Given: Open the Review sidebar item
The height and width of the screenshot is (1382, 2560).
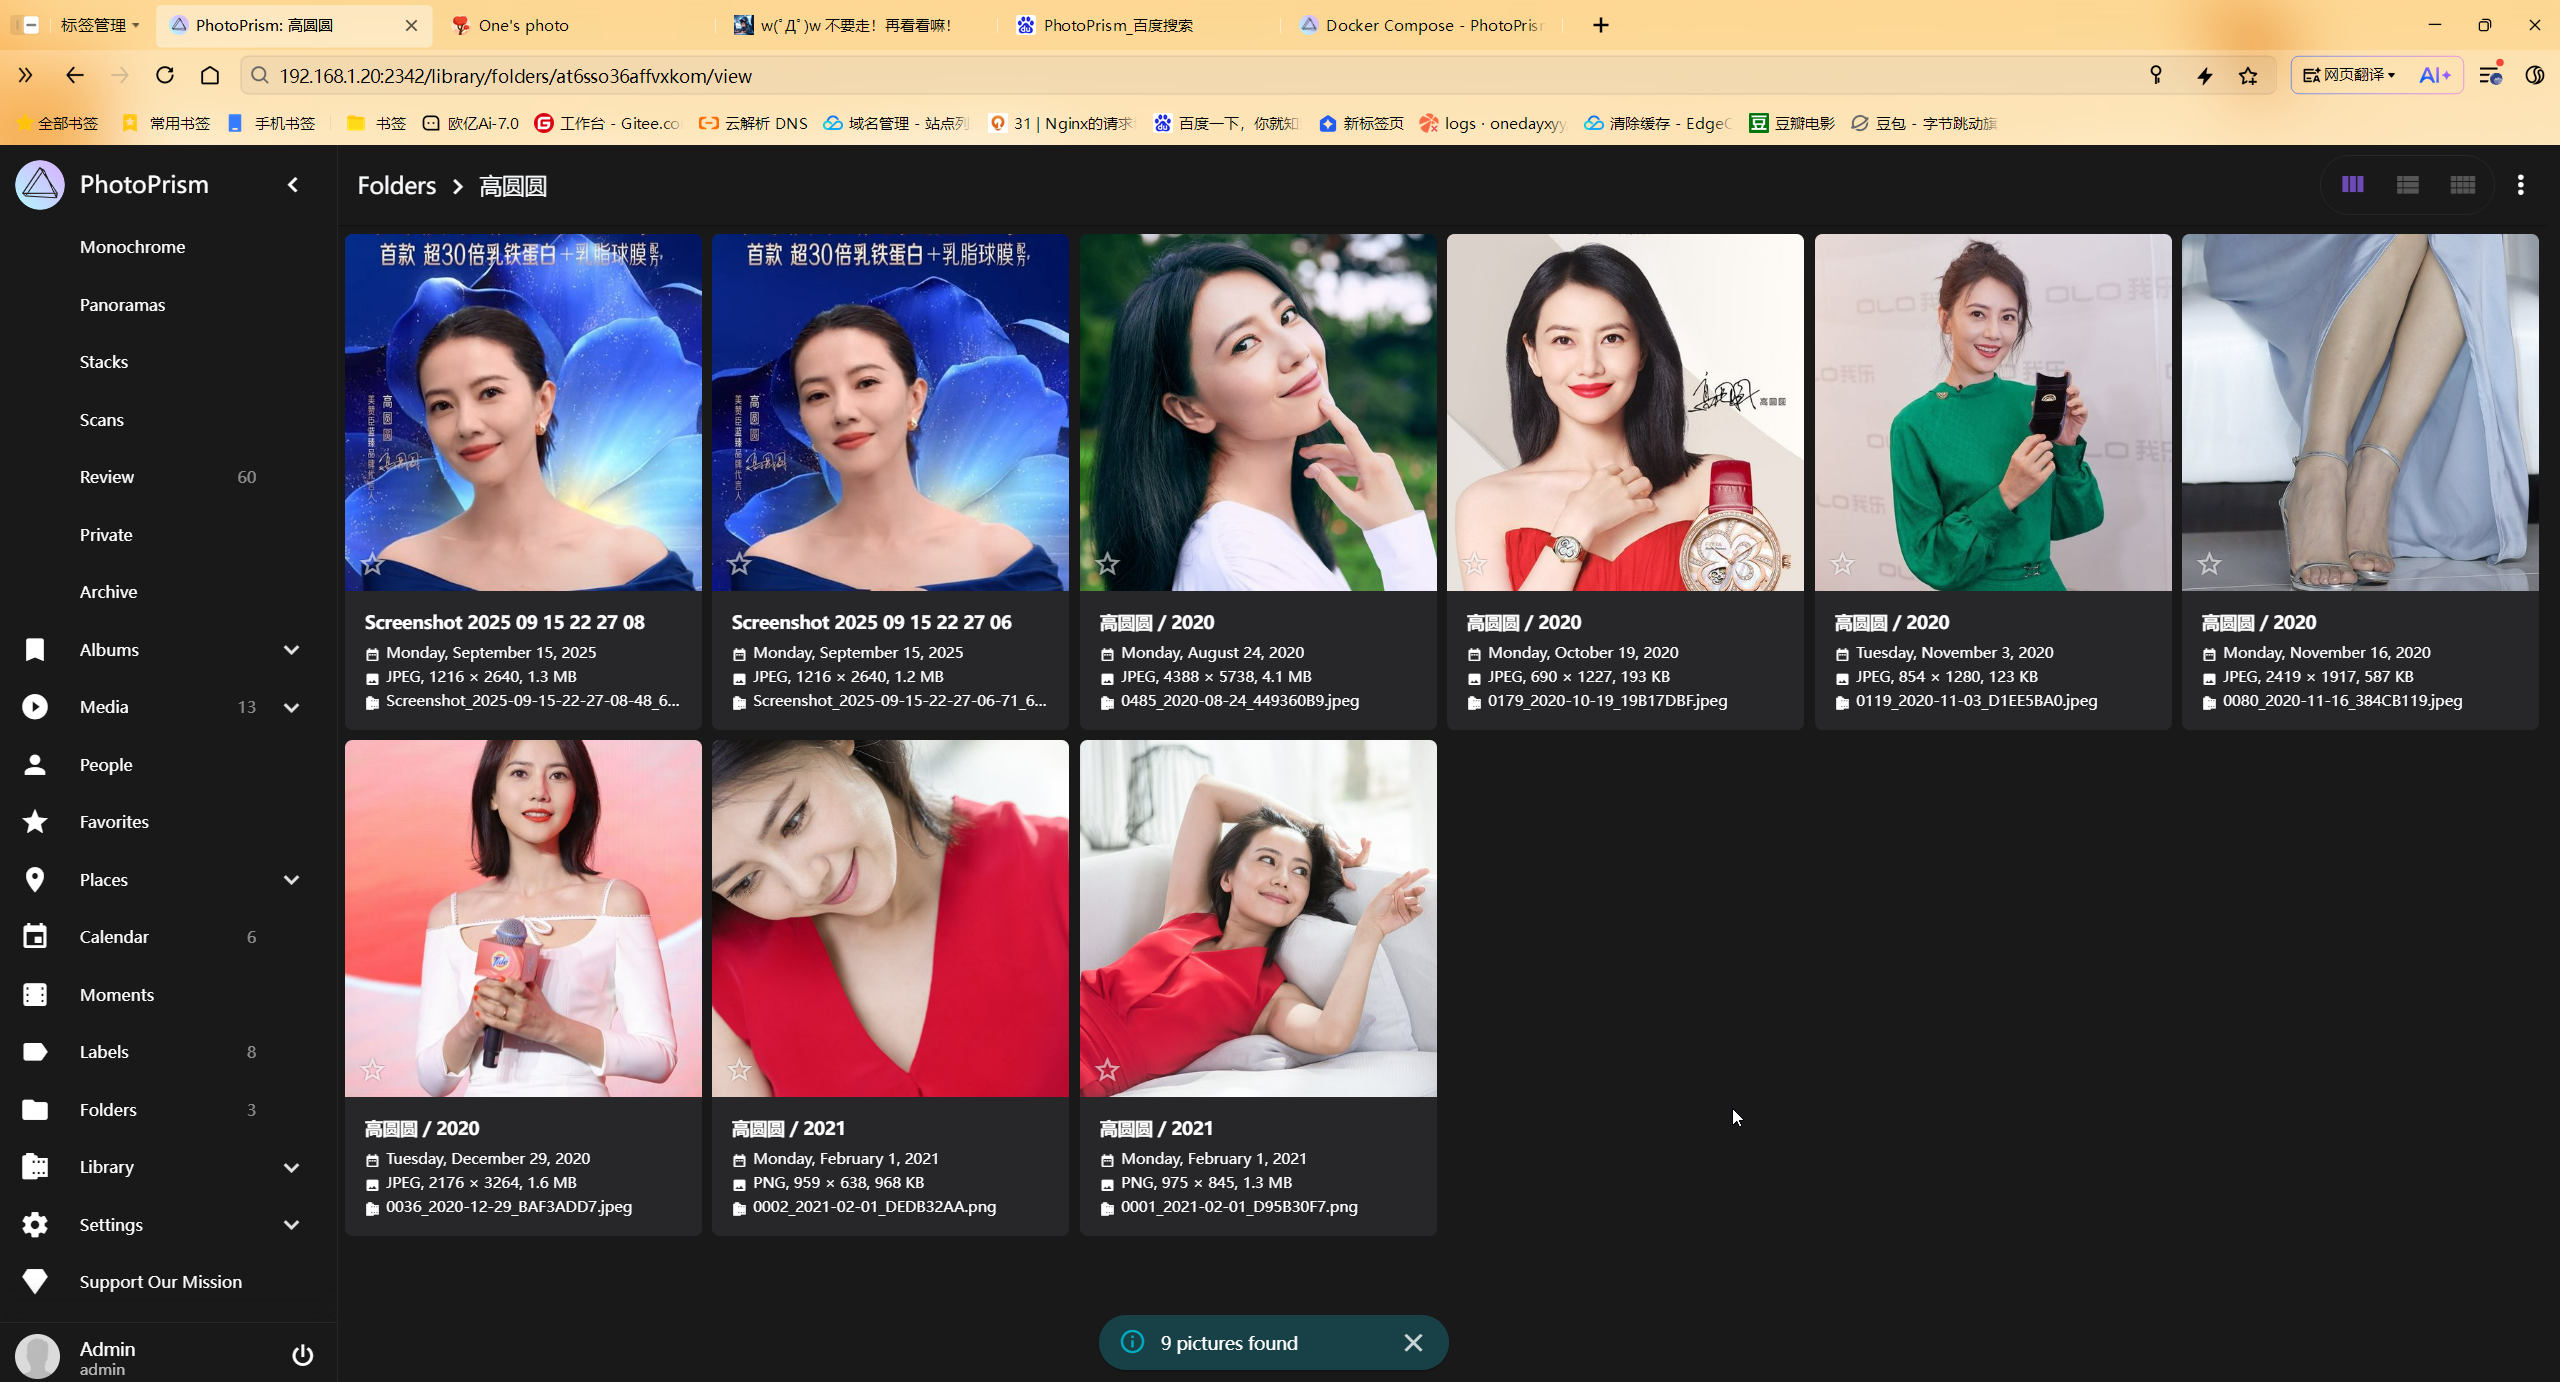Looking at the screenshot, I should (107, 477).
